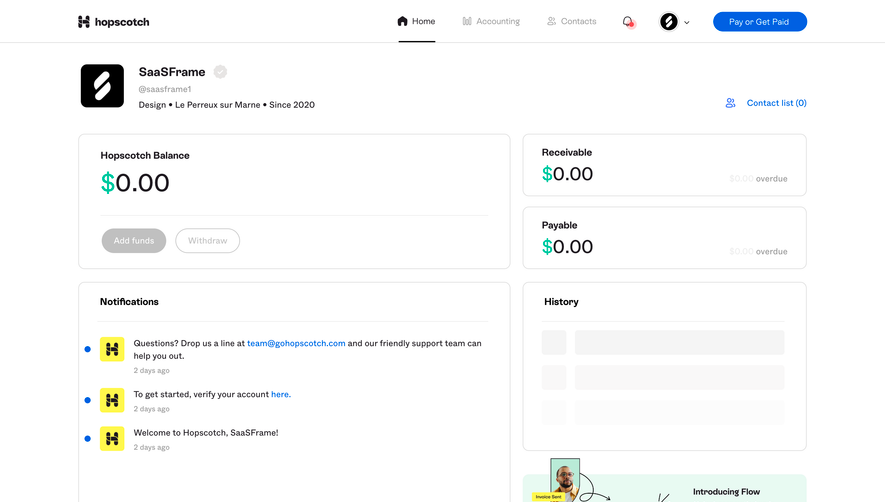Open Contact list (0) link
The image size is (885, 502).
[777, 103]
